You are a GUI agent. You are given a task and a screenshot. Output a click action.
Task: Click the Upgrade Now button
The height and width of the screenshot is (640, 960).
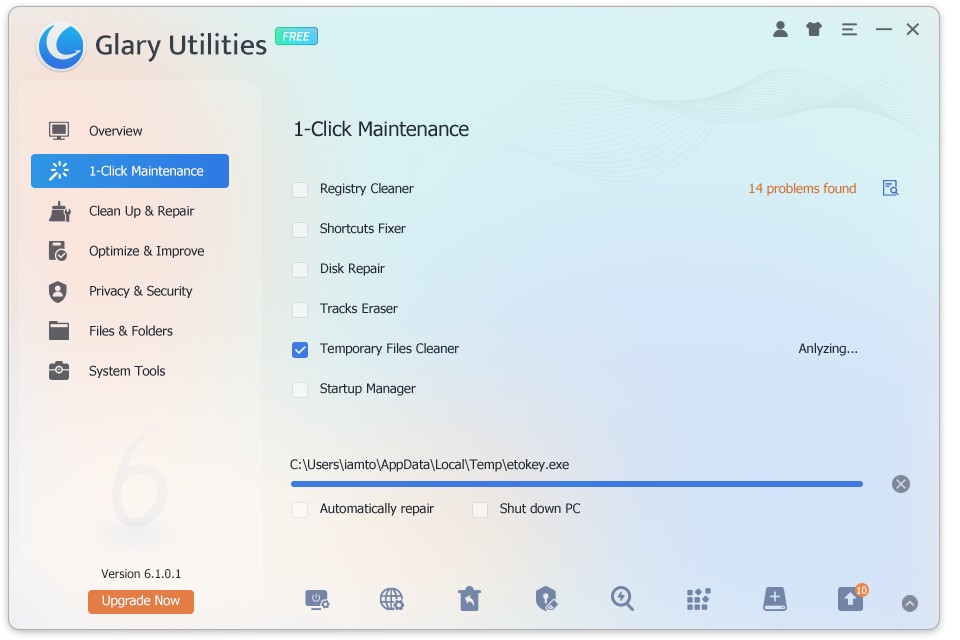point(140,601)
